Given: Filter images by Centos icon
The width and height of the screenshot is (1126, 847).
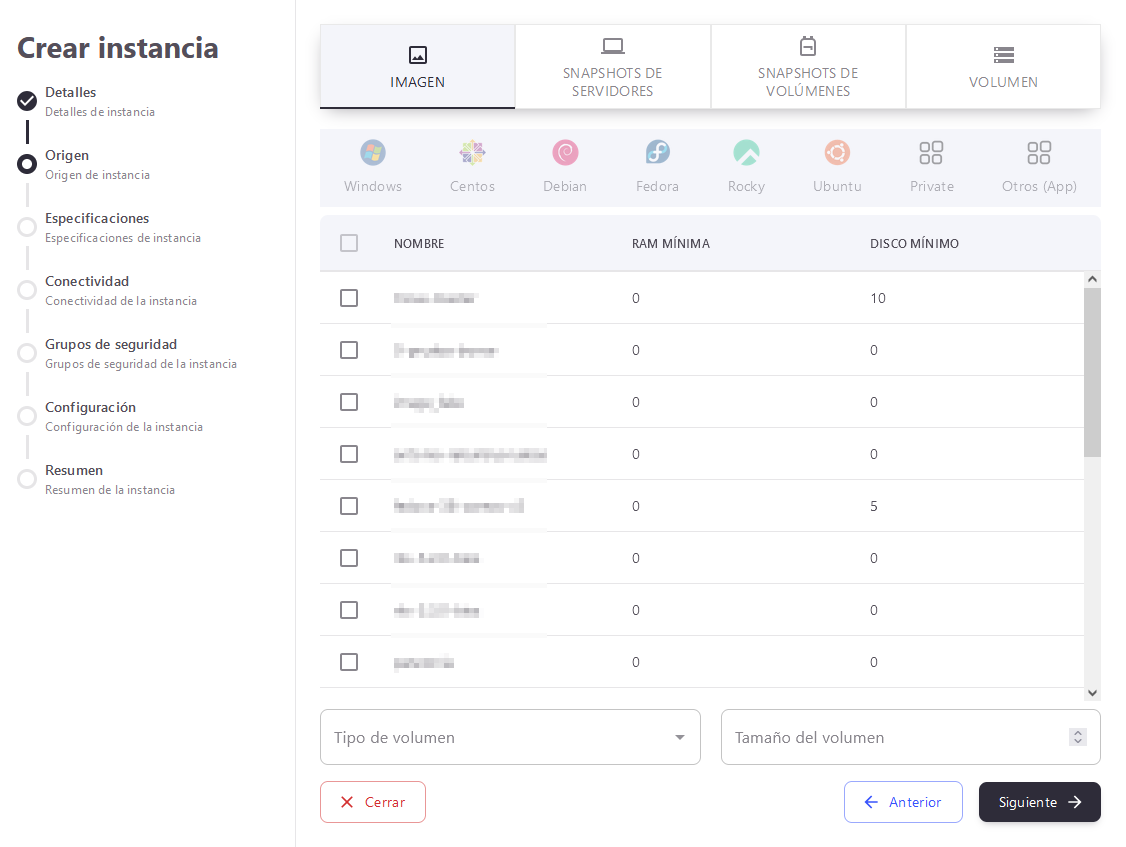Looking at the screenshot, I should pyautogui.click(x=472, y=153).
